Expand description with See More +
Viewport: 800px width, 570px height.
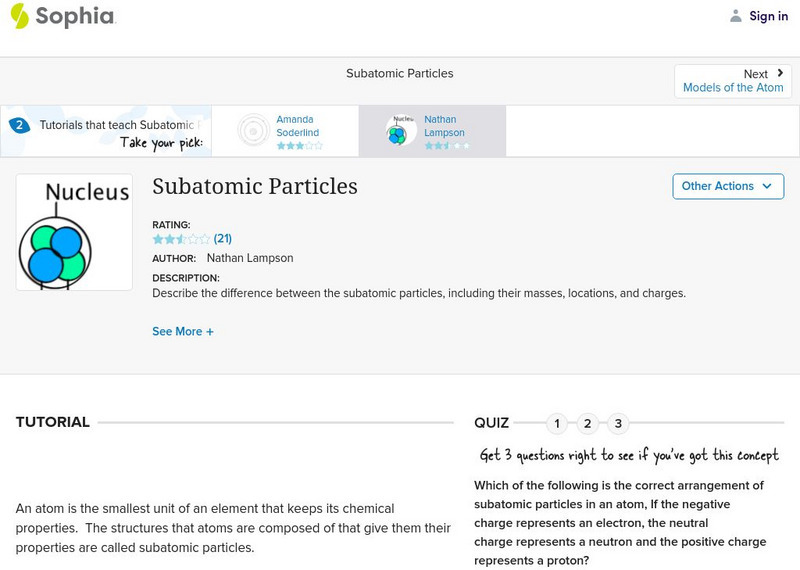pyautogui.click(x=183, y=331)
